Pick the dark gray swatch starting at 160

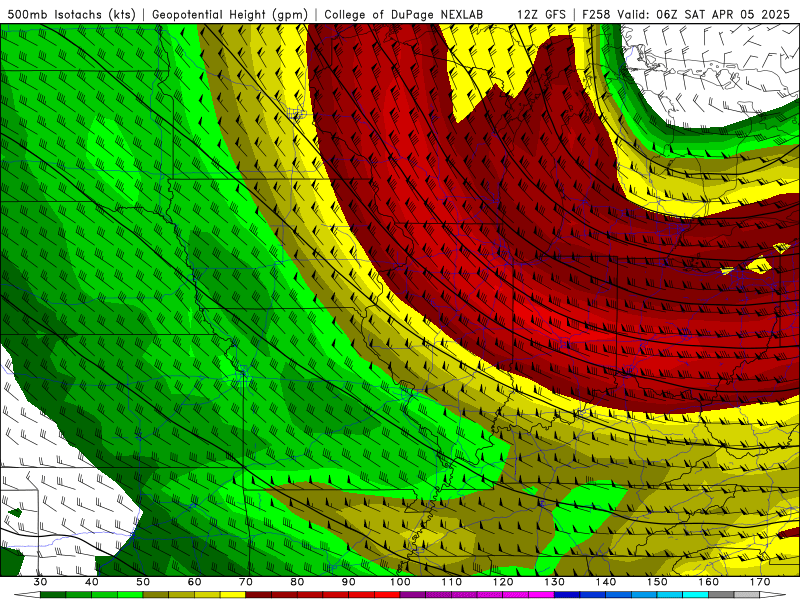(721, 594)
